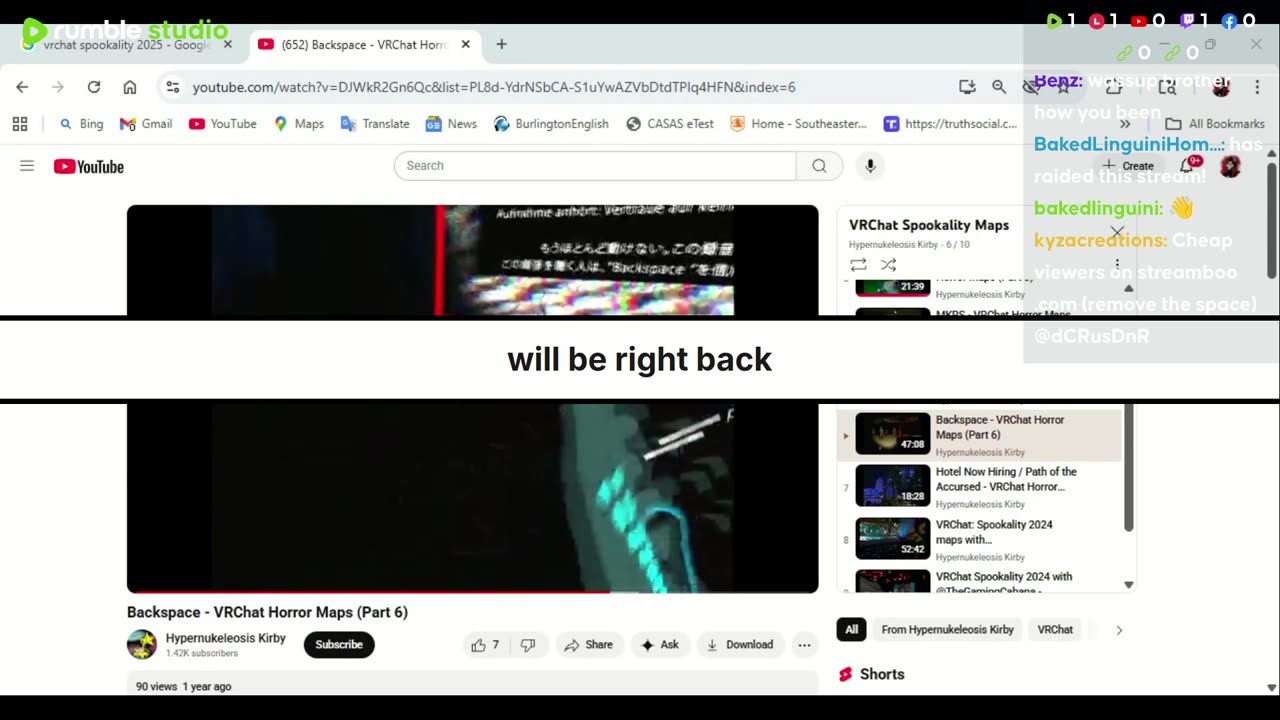Search with voice microphone icon
Image resolution: width=1280 pixels, height=720 pixels.
870,166
